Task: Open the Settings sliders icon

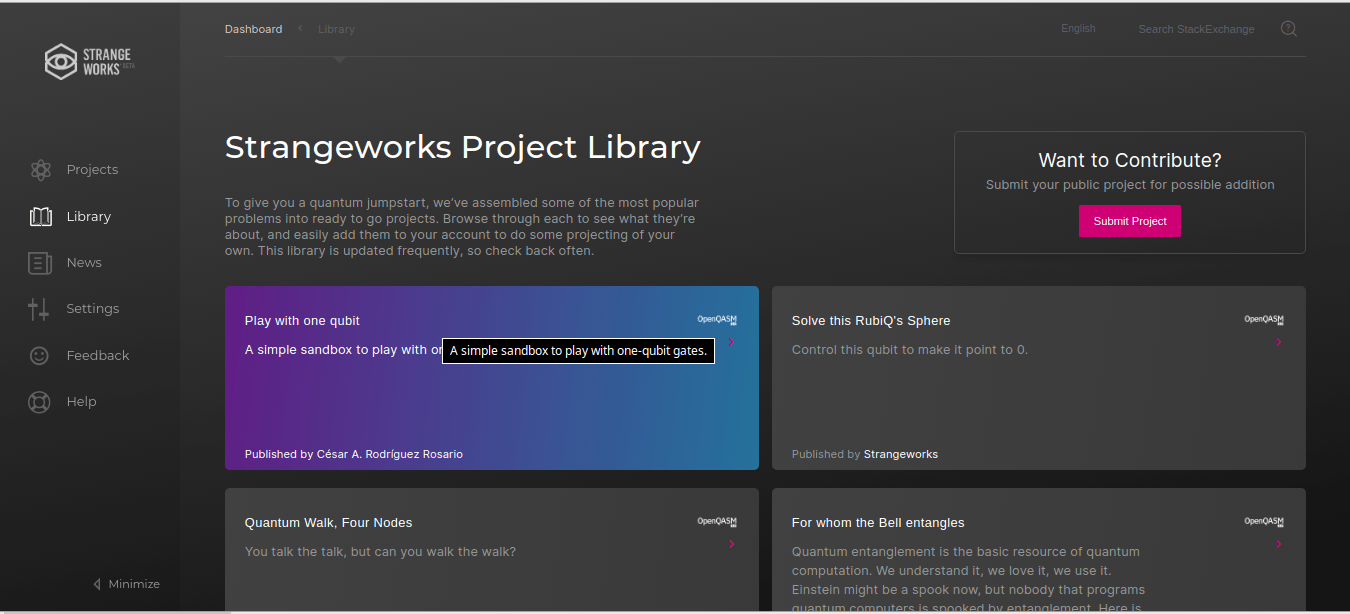Action: pyautogui.click(x=40, y=309)
